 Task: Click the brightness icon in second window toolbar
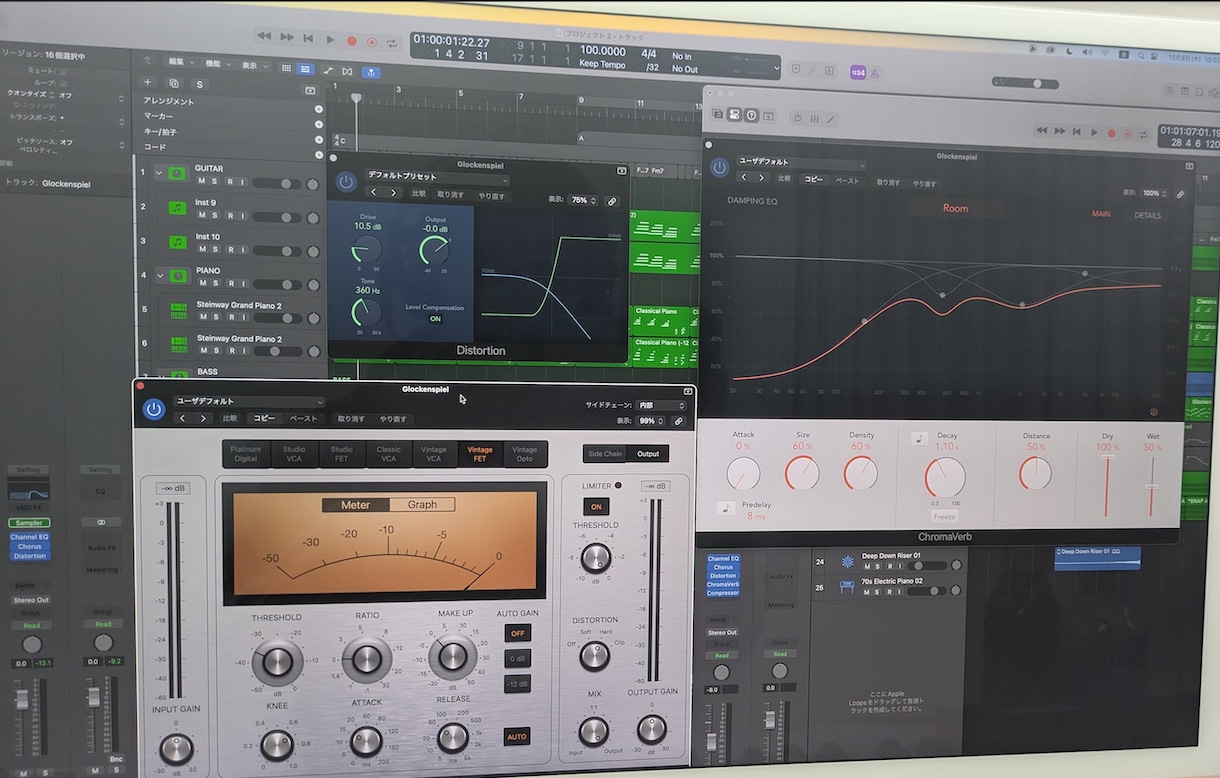(x=797, y=117)
